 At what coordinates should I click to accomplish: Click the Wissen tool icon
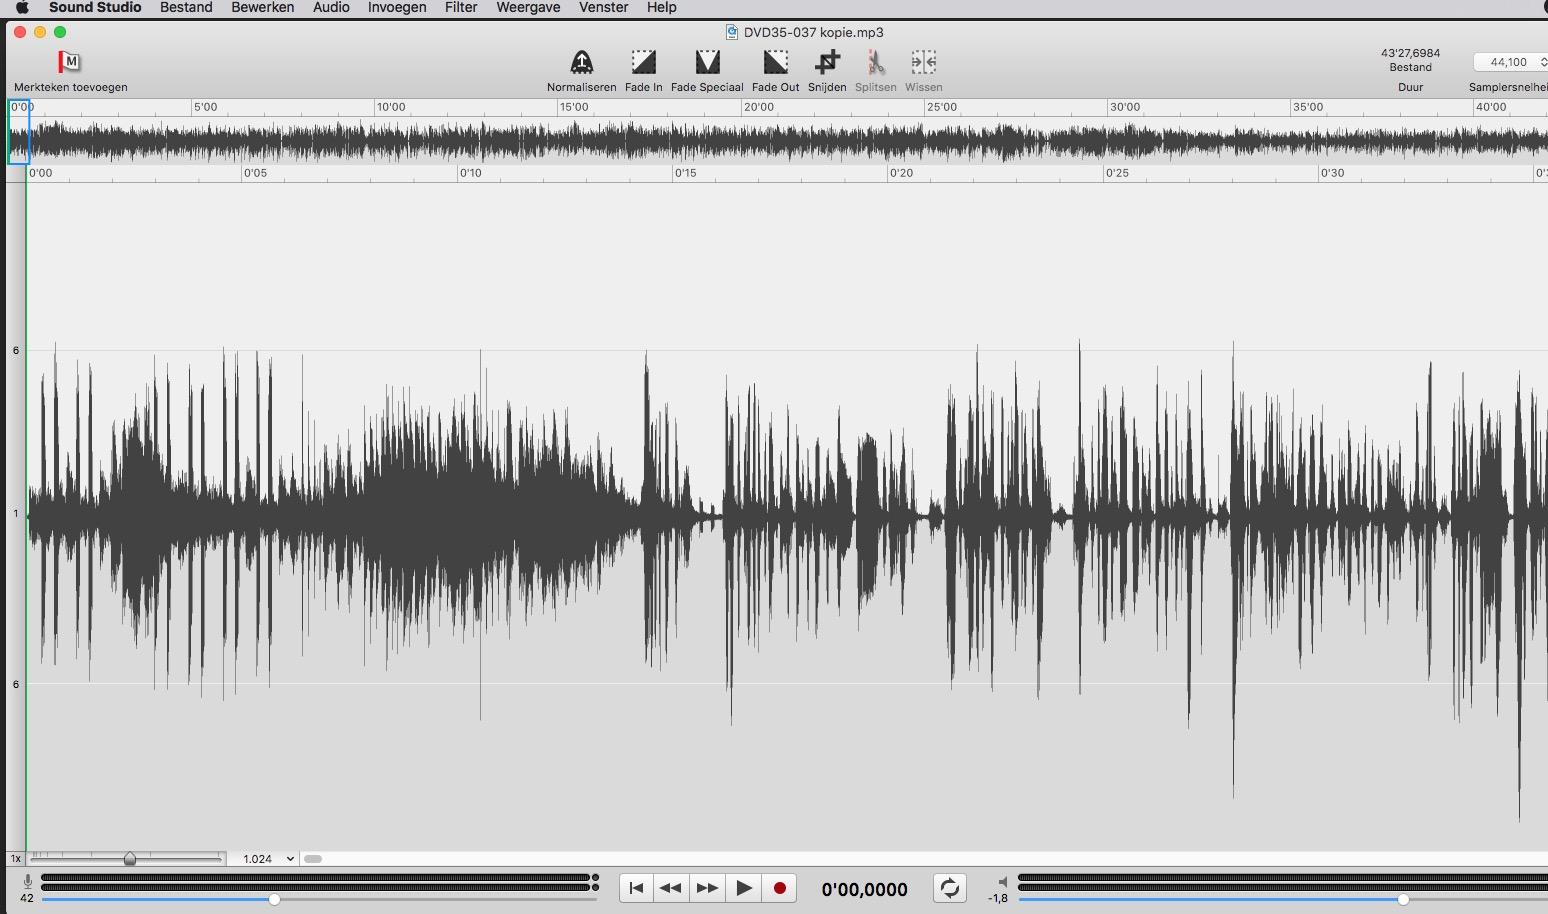click(x=923, y=62)
